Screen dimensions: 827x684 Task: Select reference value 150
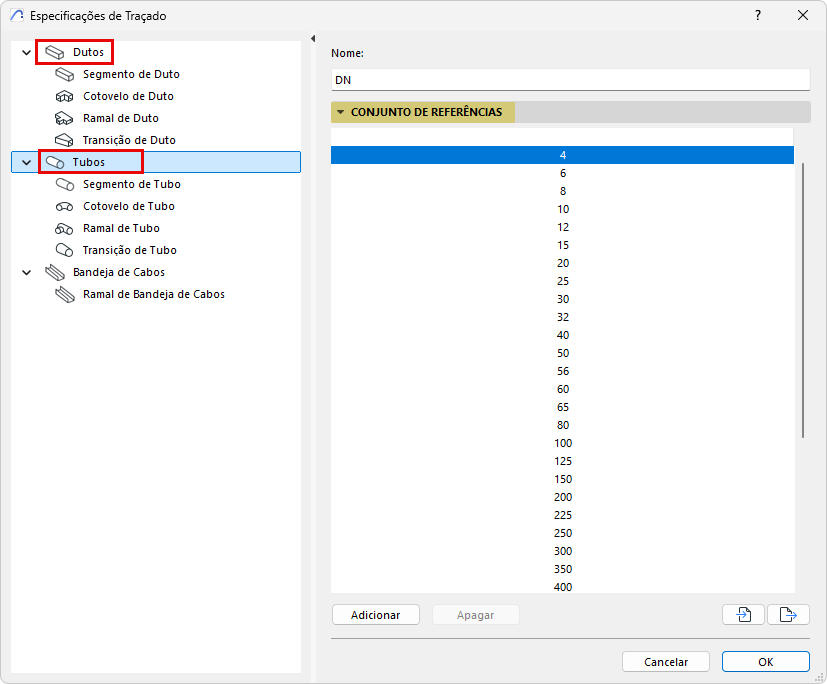click(562, 479)
